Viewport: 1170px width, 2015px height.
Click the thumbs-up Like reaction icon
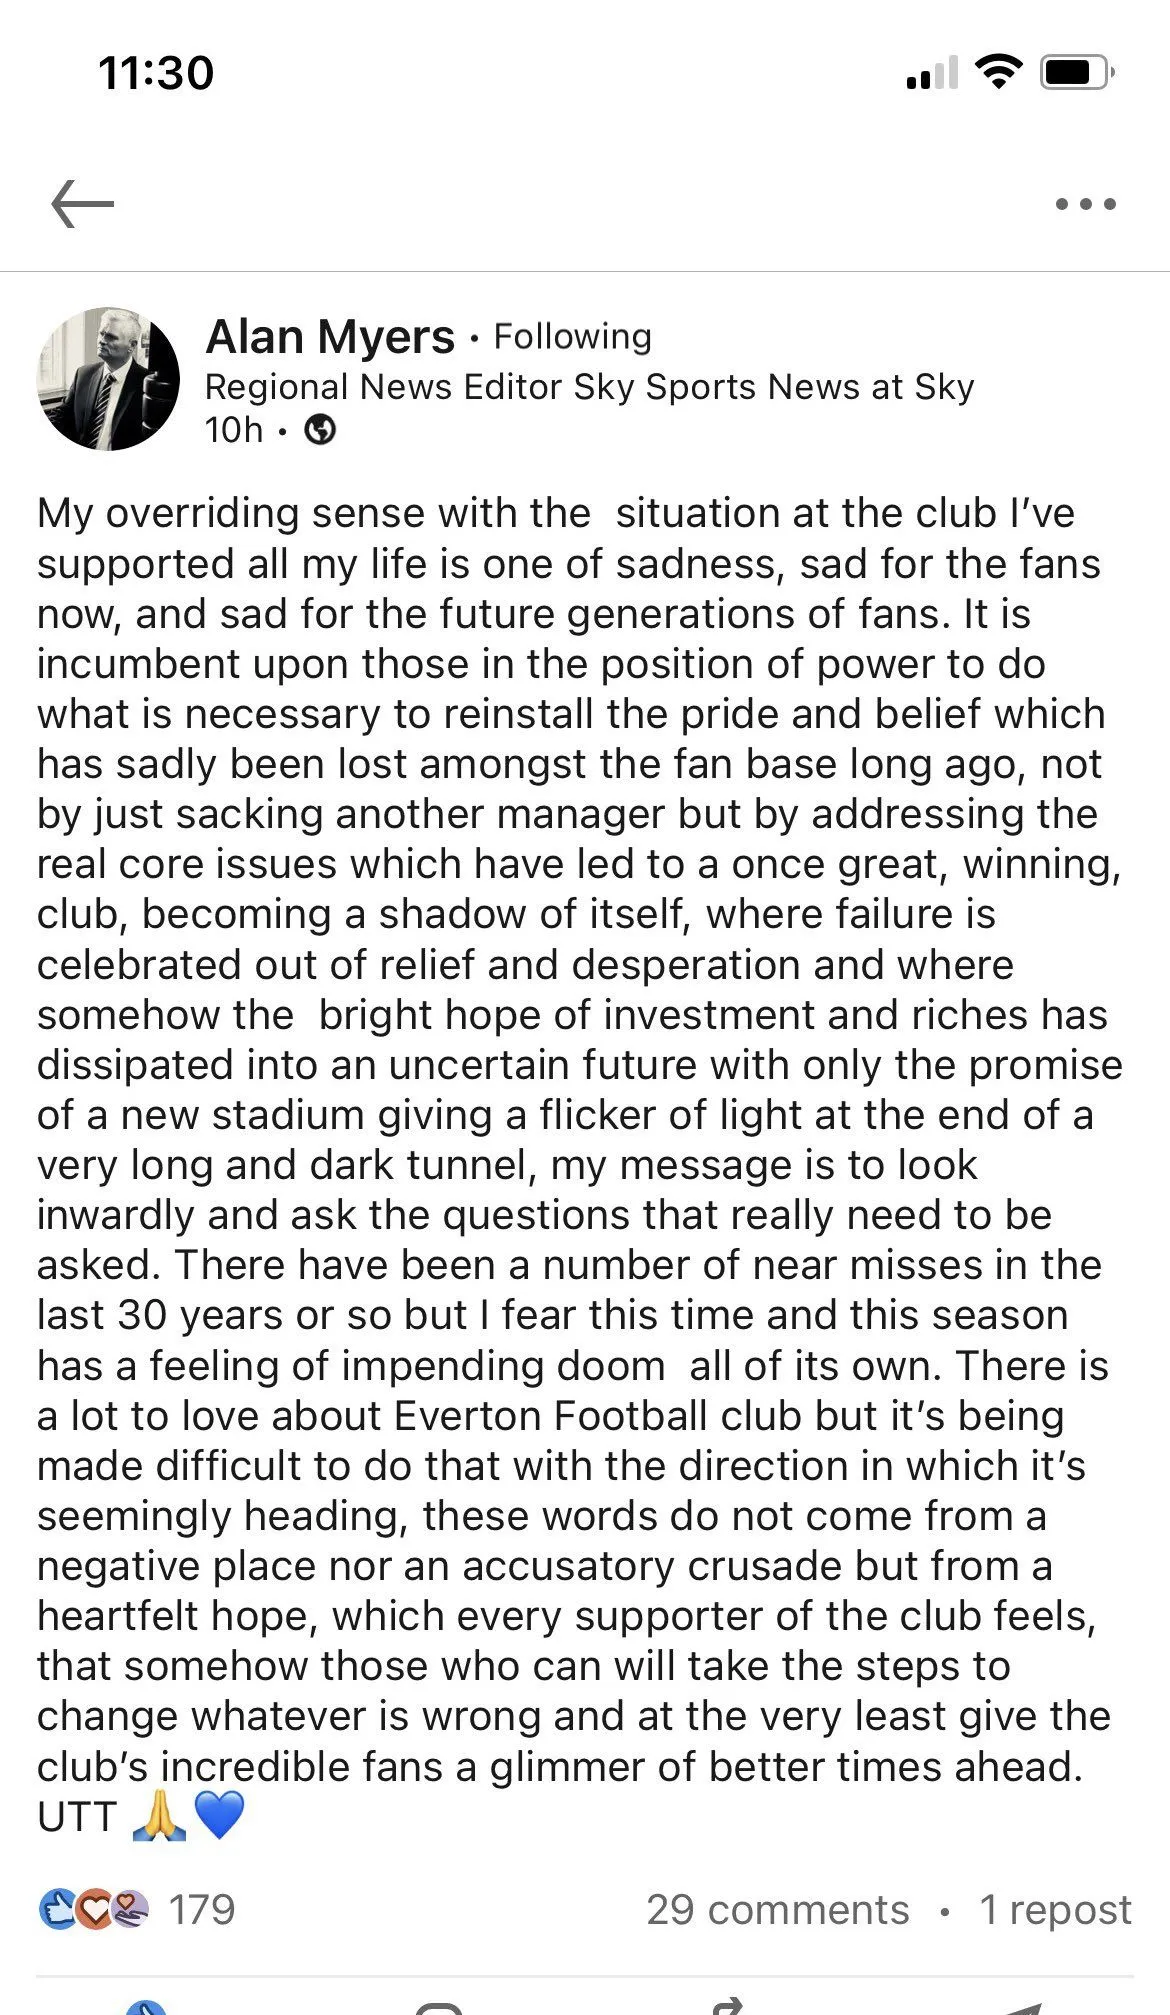coord(57,1910)
